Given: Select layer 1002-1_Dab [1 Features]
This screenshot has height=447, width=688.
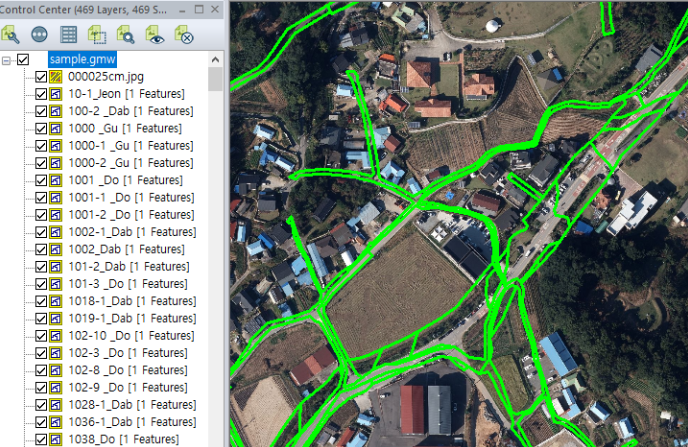Looking at the screenshot, I should [132, 232].
